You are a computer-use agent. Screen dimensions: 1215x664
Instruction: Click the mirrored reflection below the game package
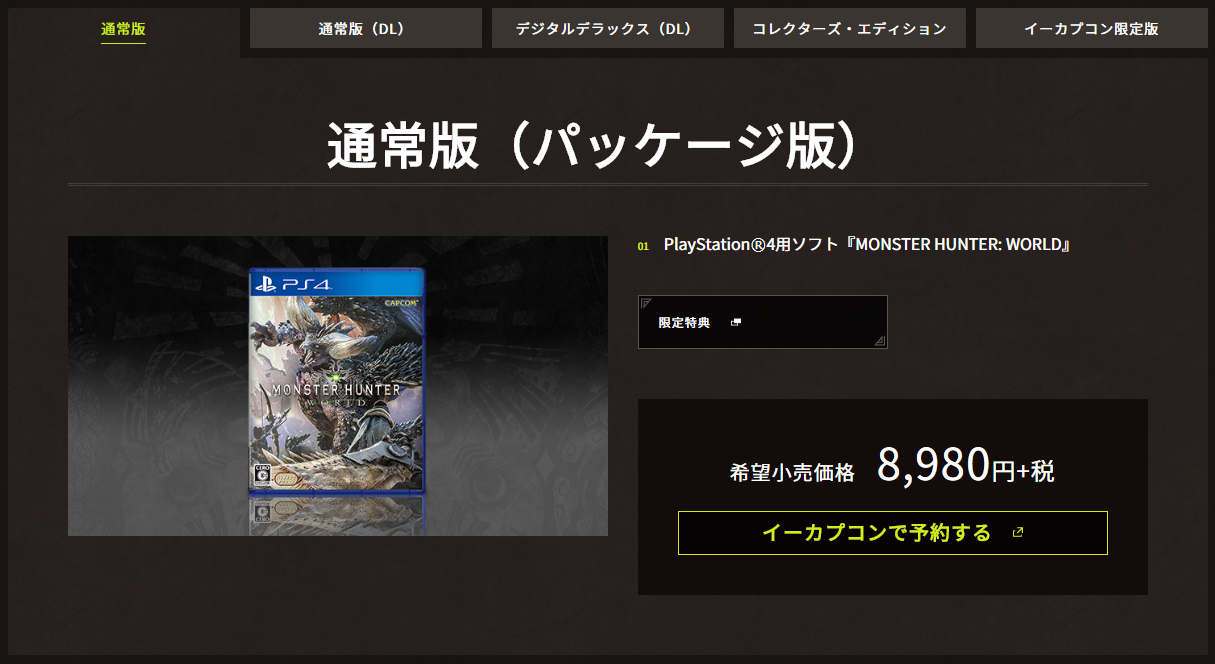pos(336,512)
